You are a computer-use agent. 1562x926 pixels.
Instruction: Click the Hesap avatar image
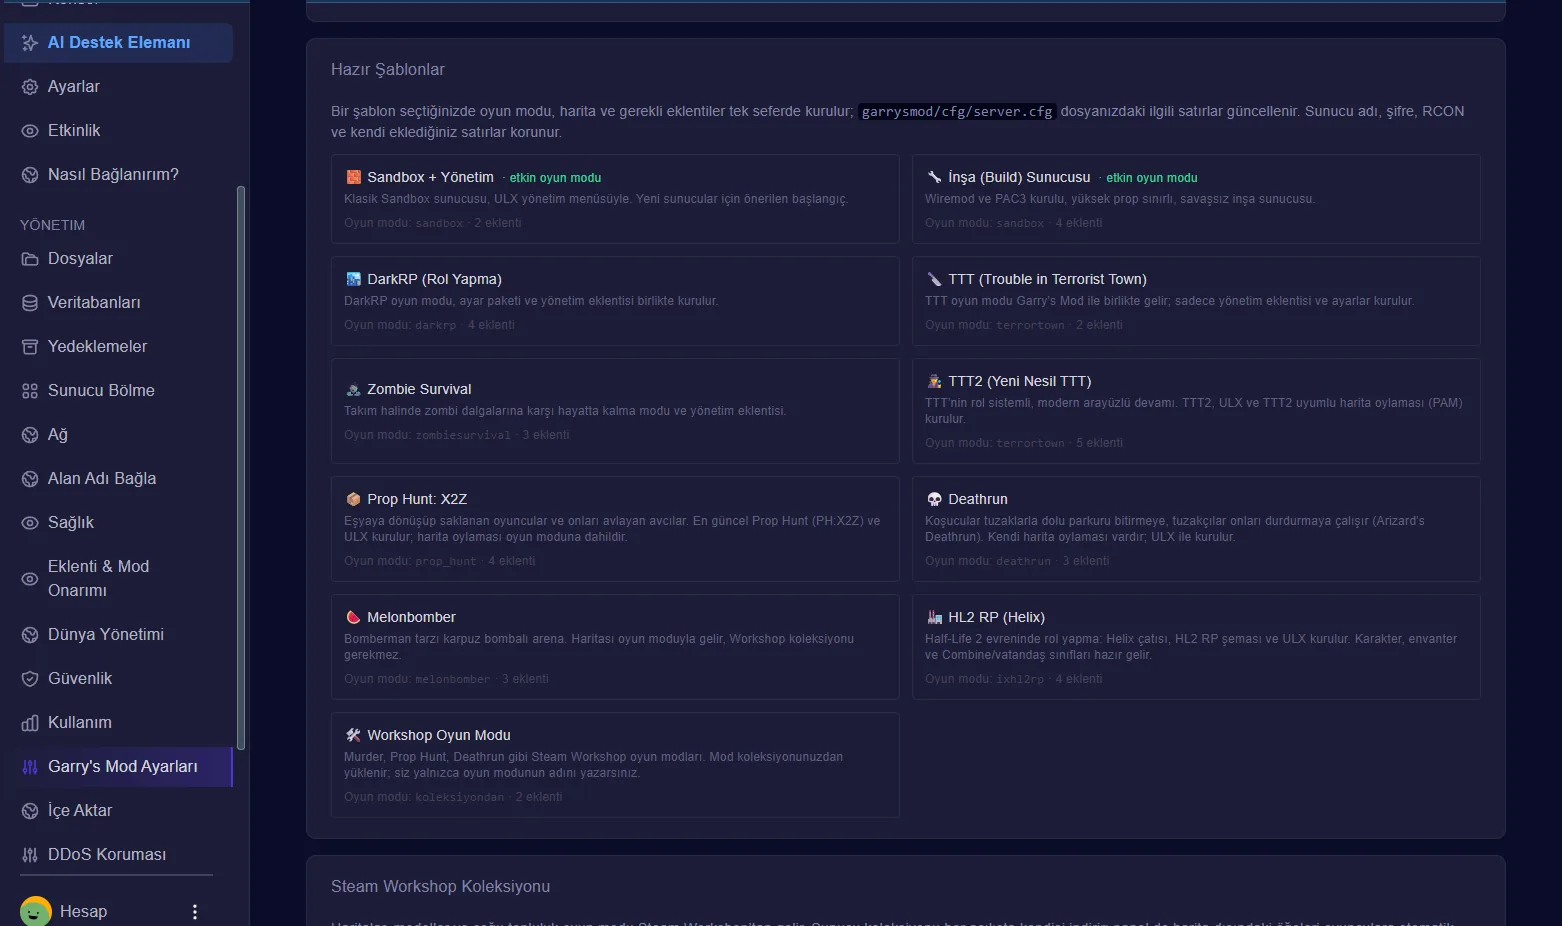pyautogui.click(x=36, y=912)
